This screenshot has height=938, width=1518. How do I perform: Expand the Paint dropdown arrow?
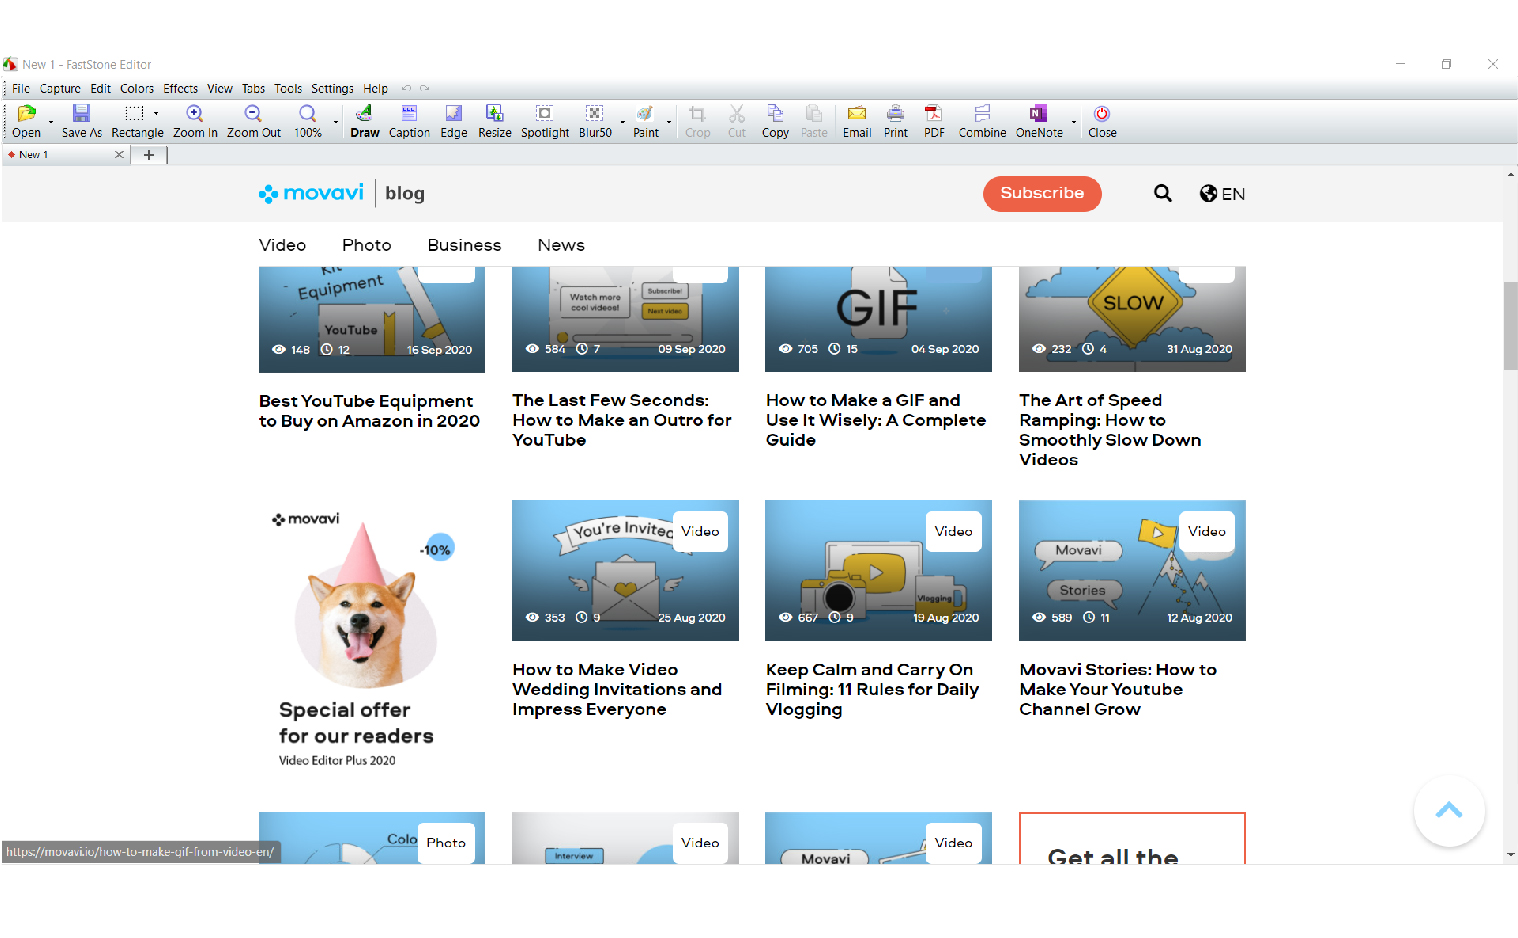point(669,123)
